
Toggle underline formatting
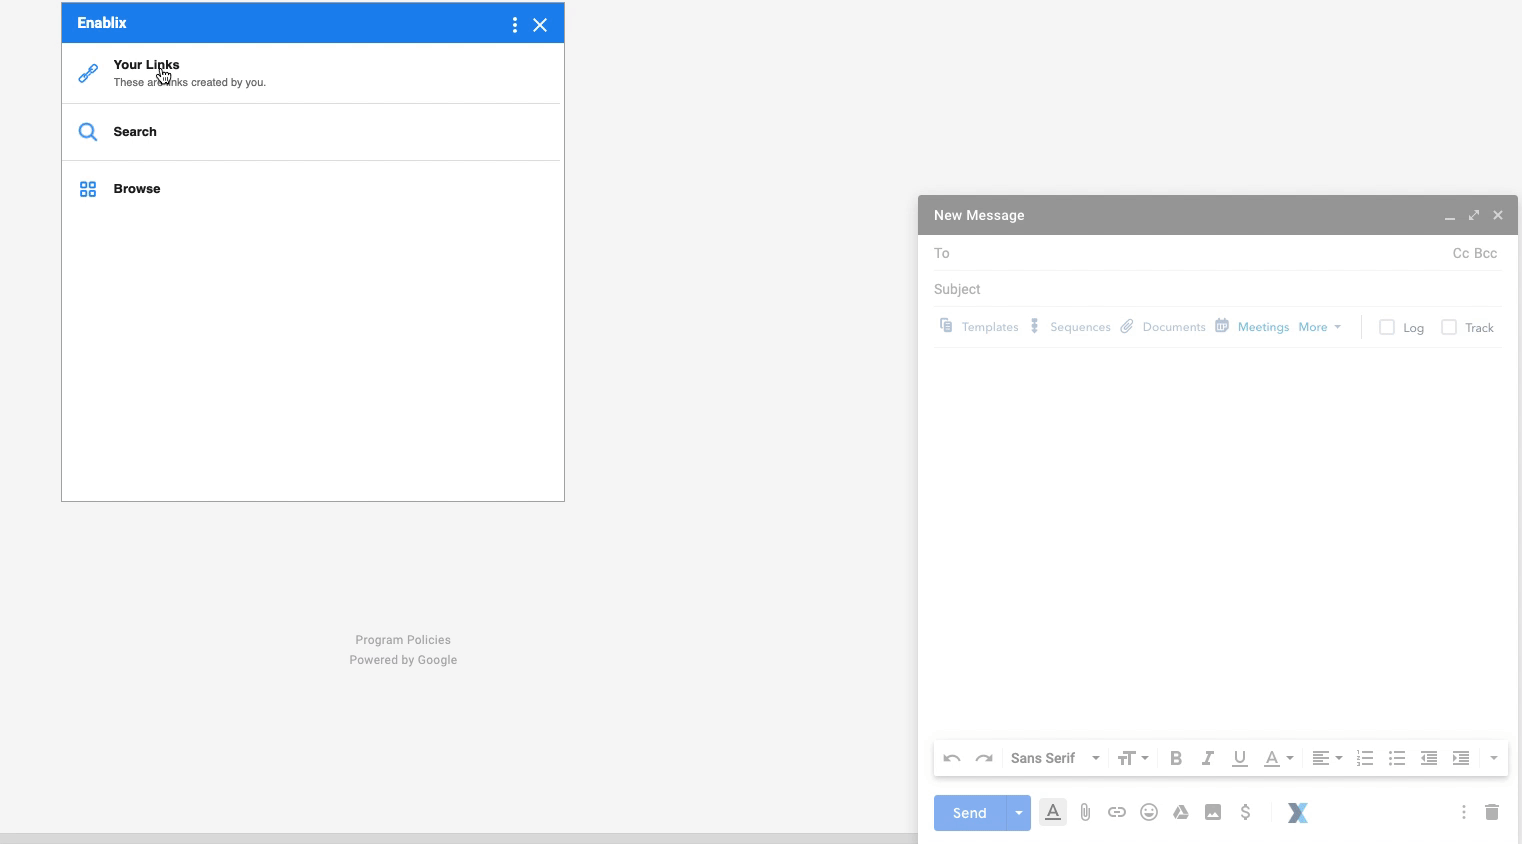[x=1240, y=758]
